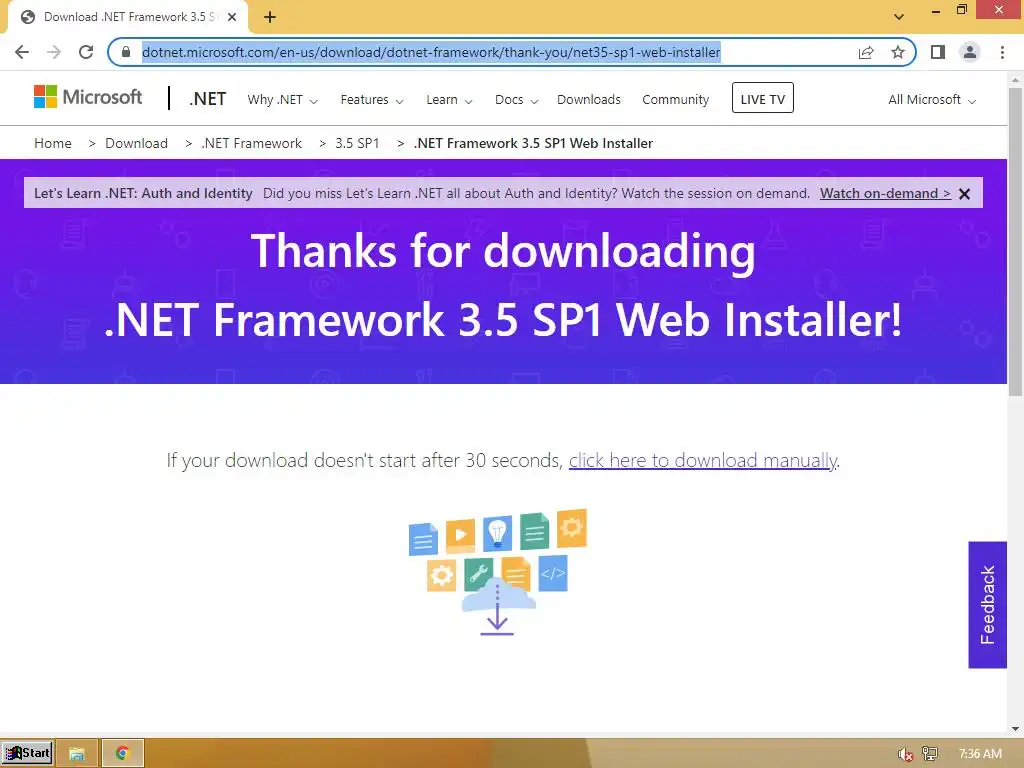1024x768 pixels.
Task: Go to the 3.5 SP1 breadcrumb
Action: tap(357, 143)
